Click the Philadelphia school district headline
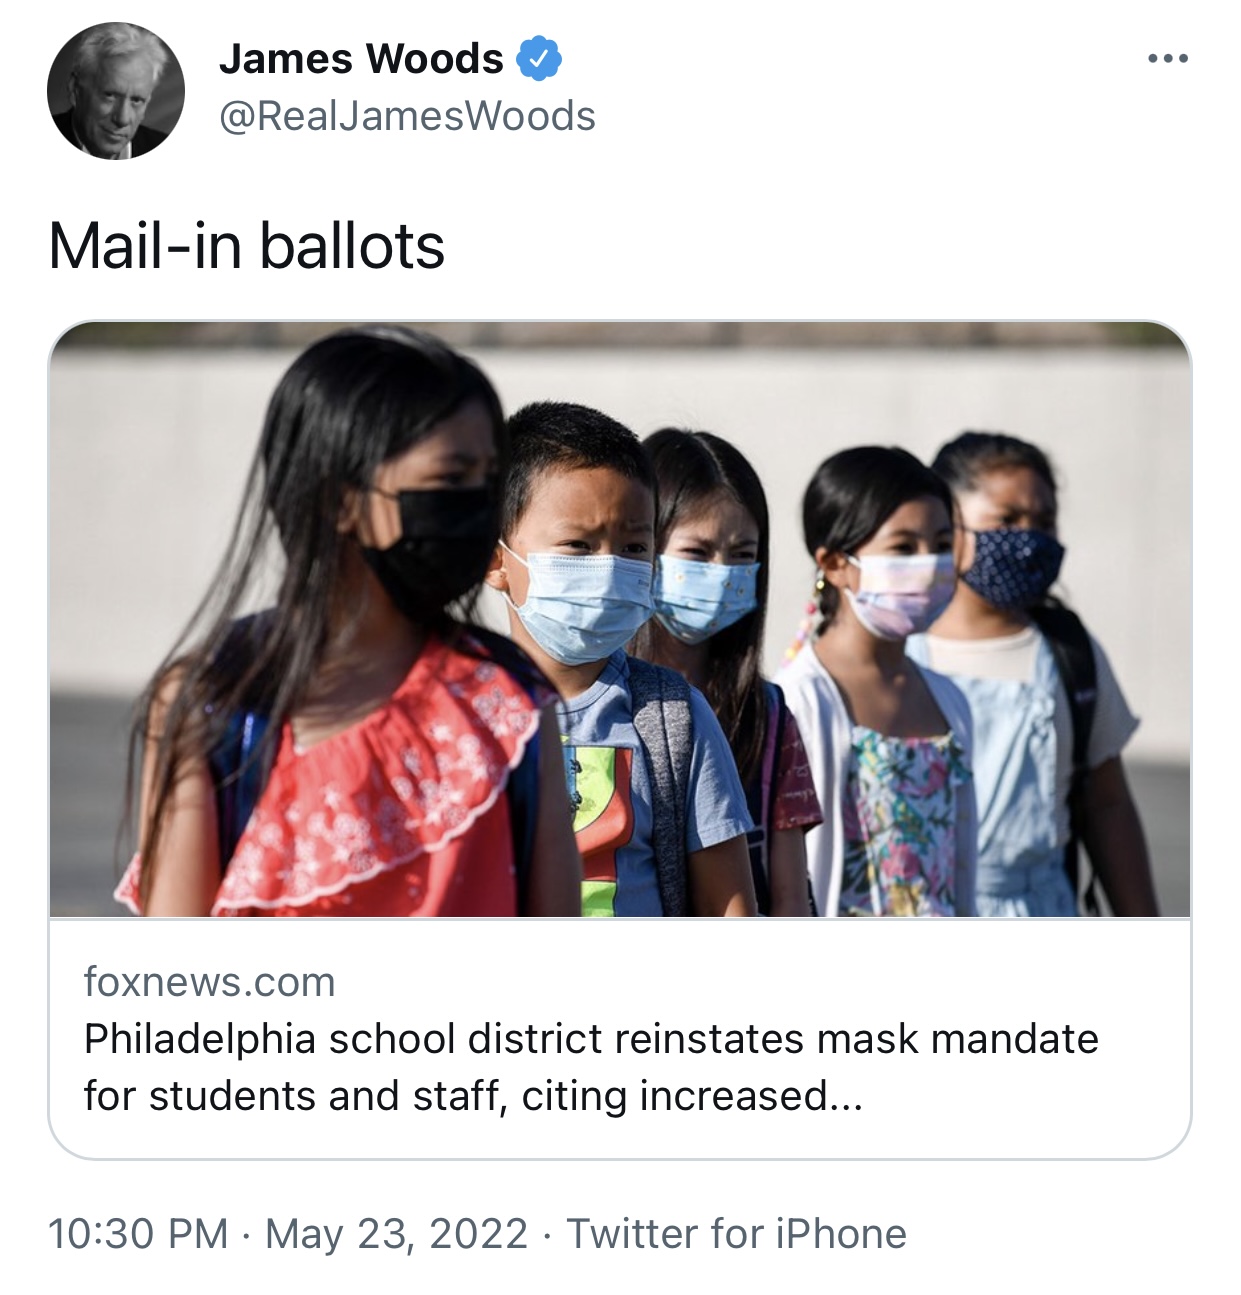The image size is (1241, 1295). pos(591,1039)
